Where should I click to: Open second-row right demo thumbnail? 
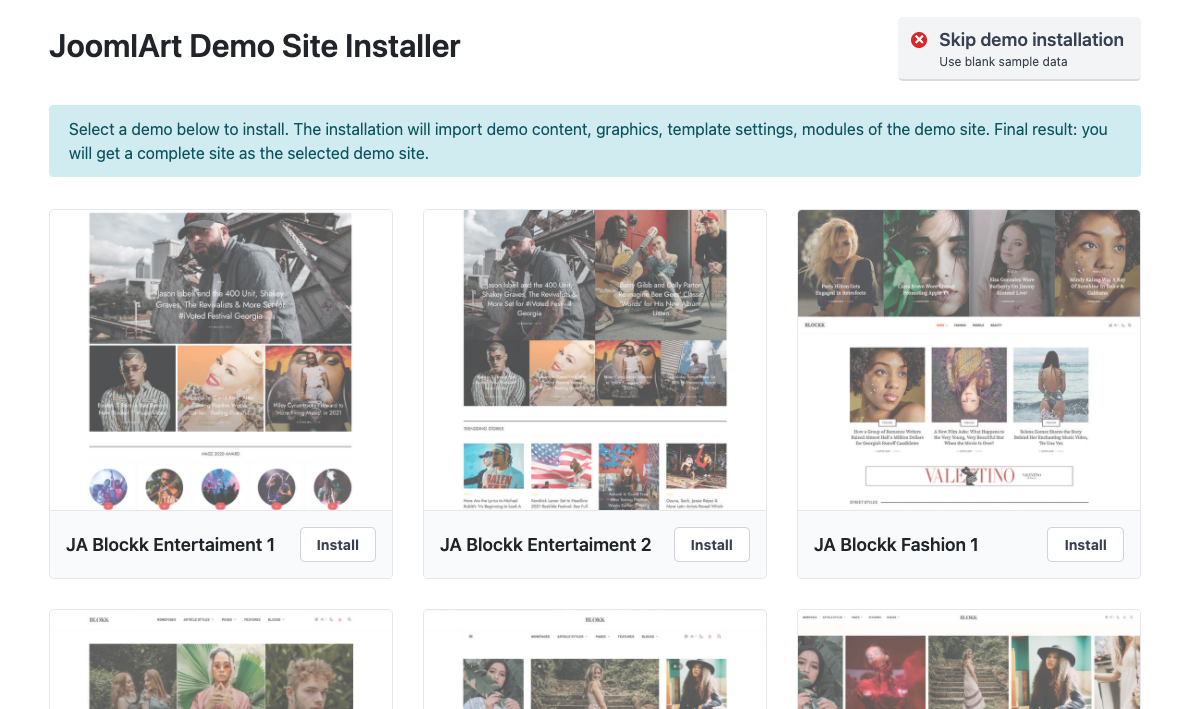click(969, 659)
